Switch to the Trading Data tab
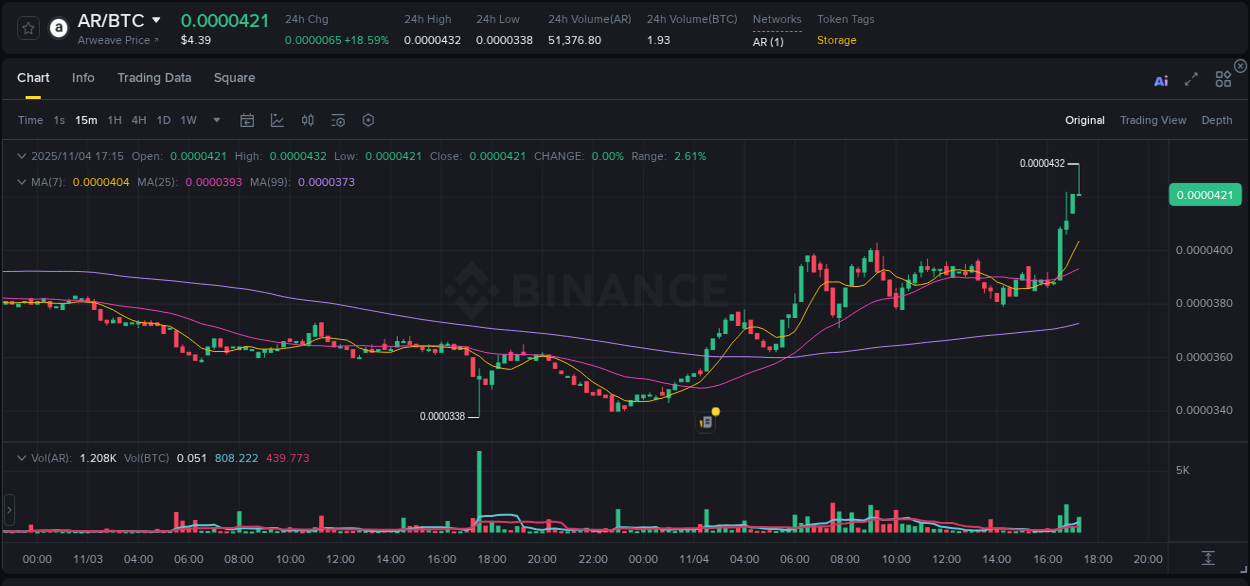The width and height of the screenshot is (1250, 586). [154, 77]
